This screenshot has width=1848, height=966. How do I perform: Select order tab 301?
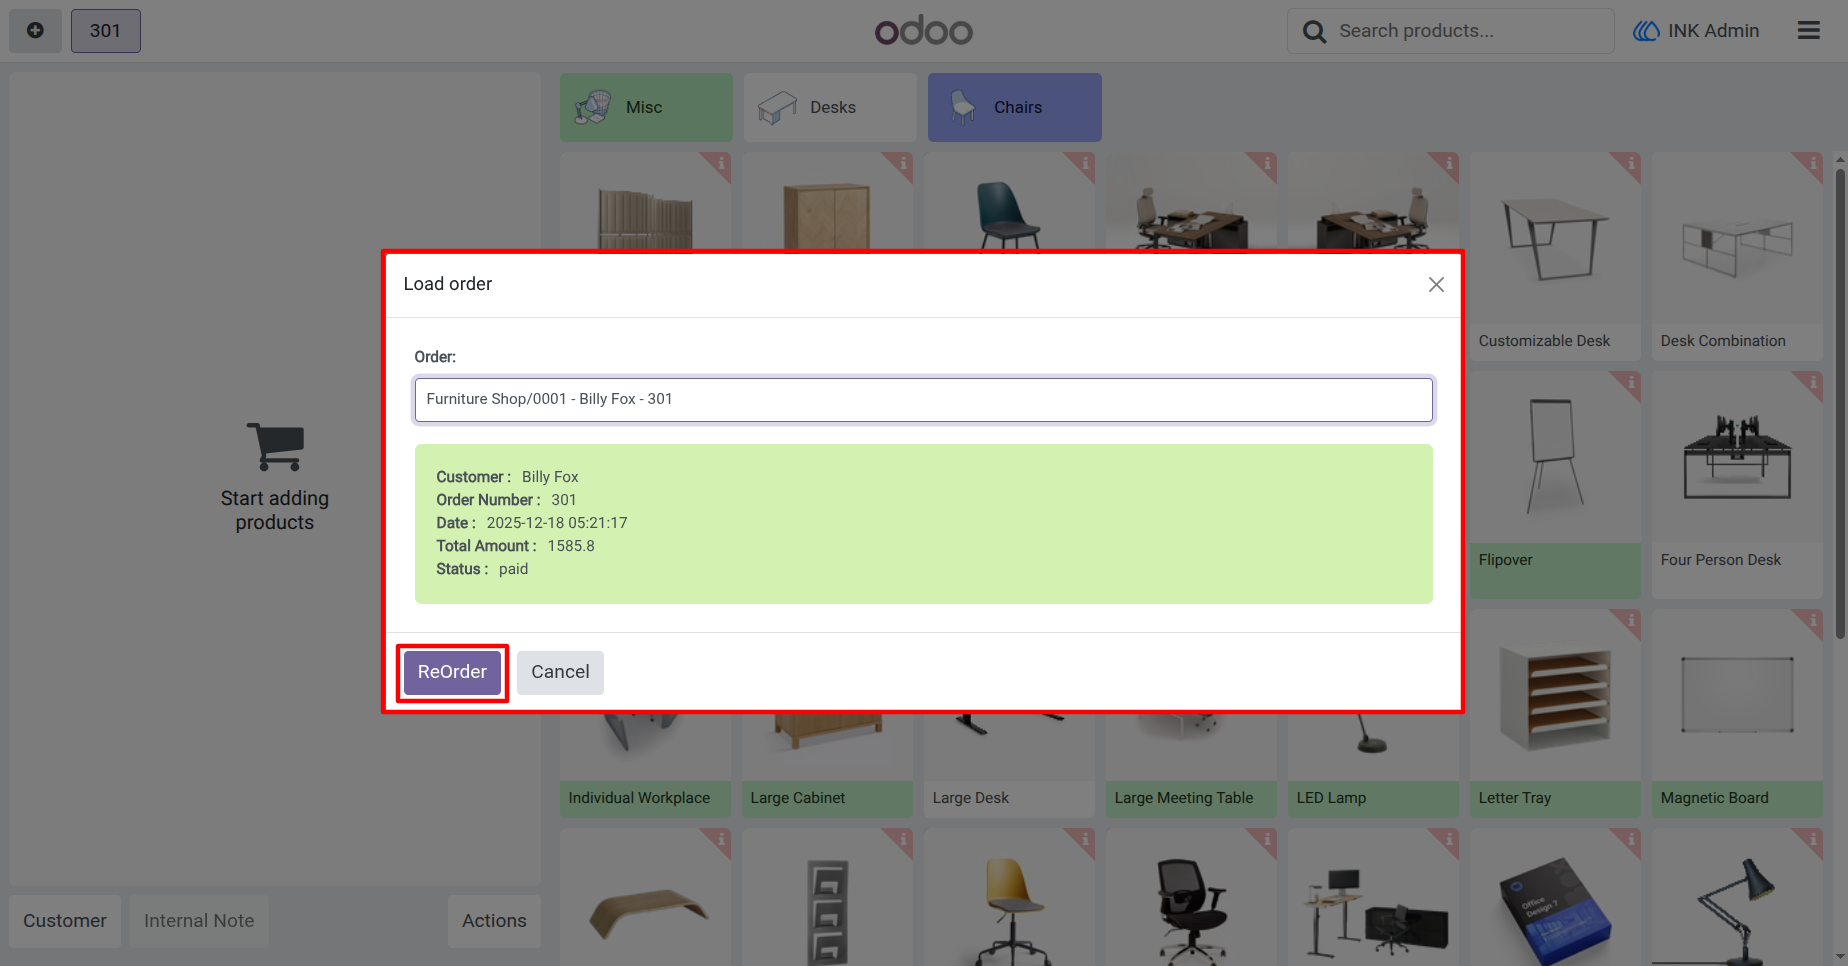105,31
